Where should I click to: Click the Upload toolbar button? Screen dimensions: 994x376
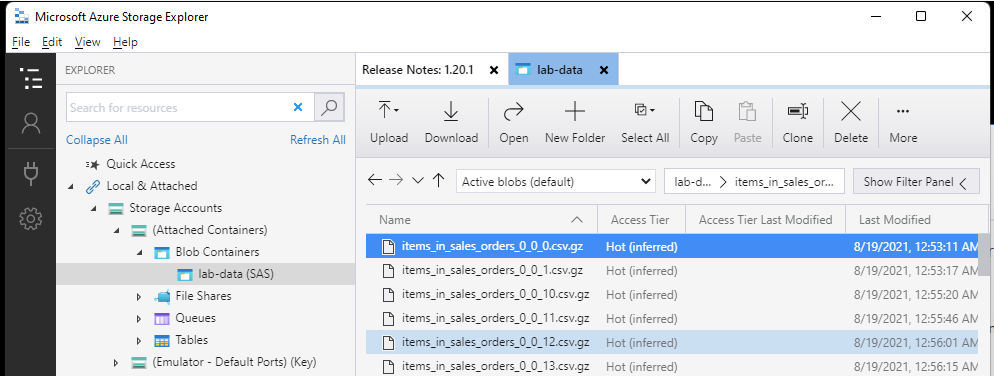(389, 122)
